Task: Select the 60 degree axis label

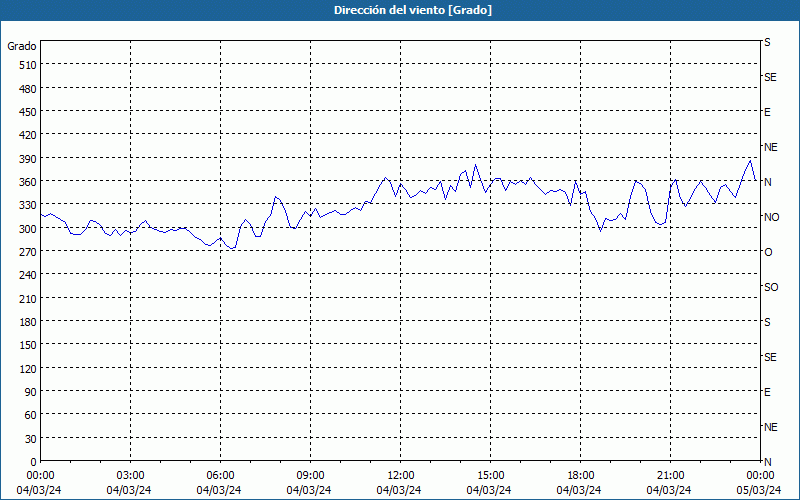Action: tap(30, 415)
